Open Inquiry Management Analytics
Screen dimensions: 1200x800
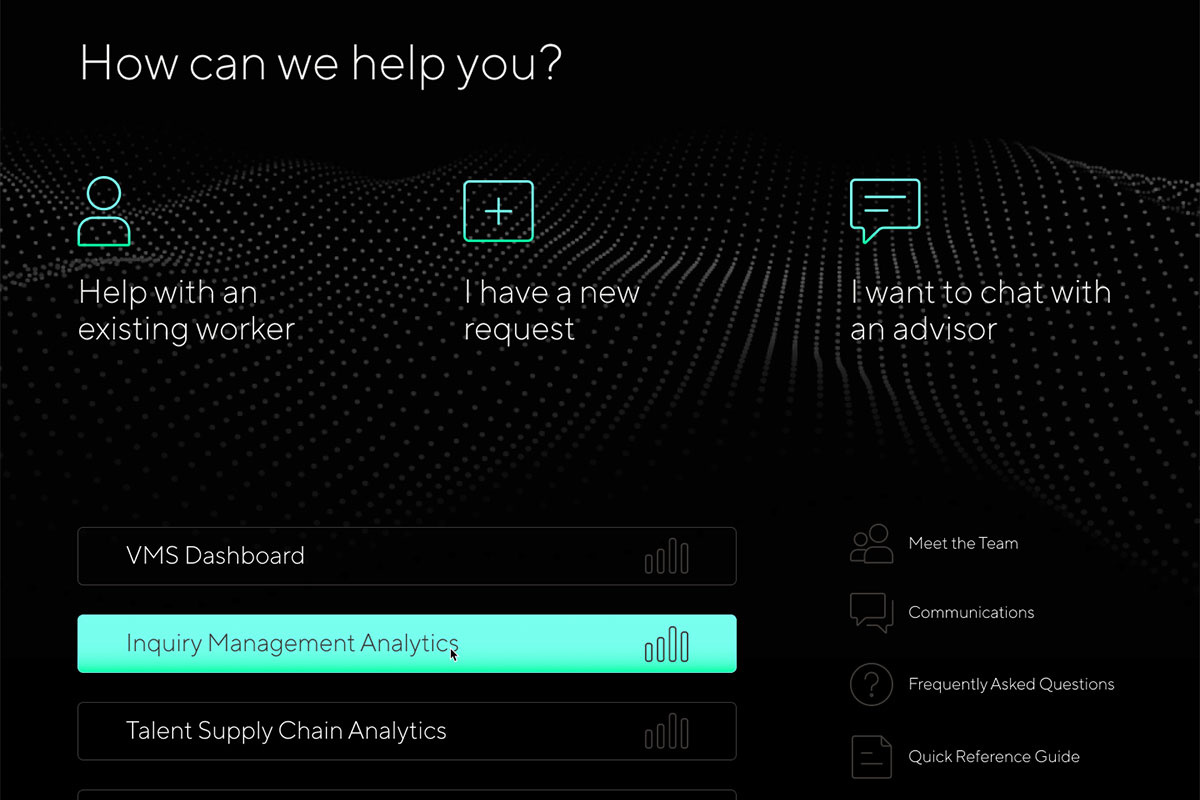click(x=406, y=644)
